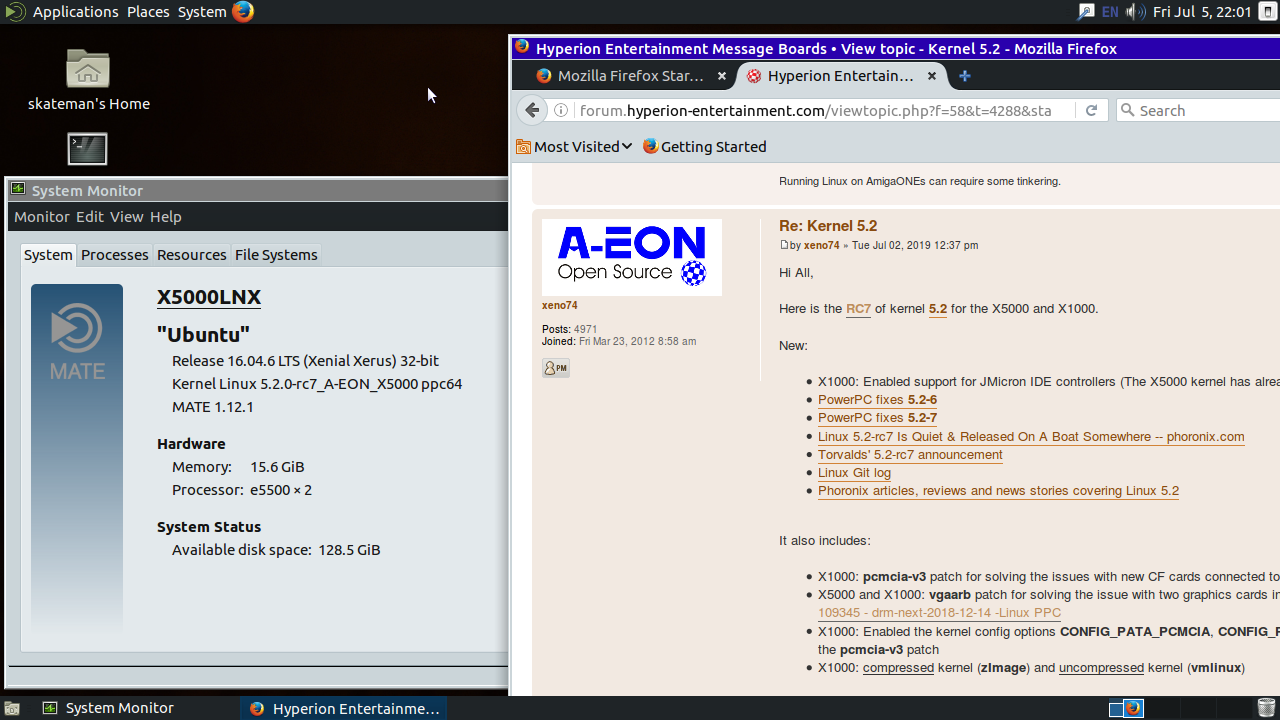Image resolution: width=1280 pixels, height=720 pixels.
Task: Open the terminal icon on the desktop
Action: coord(87,149)
